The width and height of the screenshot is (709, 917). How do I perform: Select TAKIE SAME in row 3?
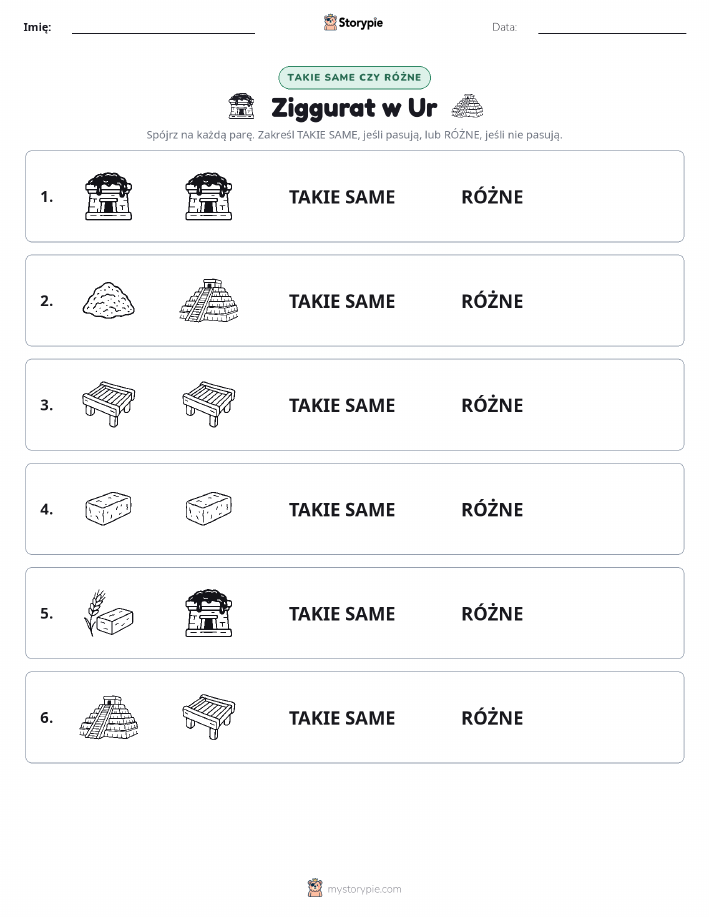point(342,405)
